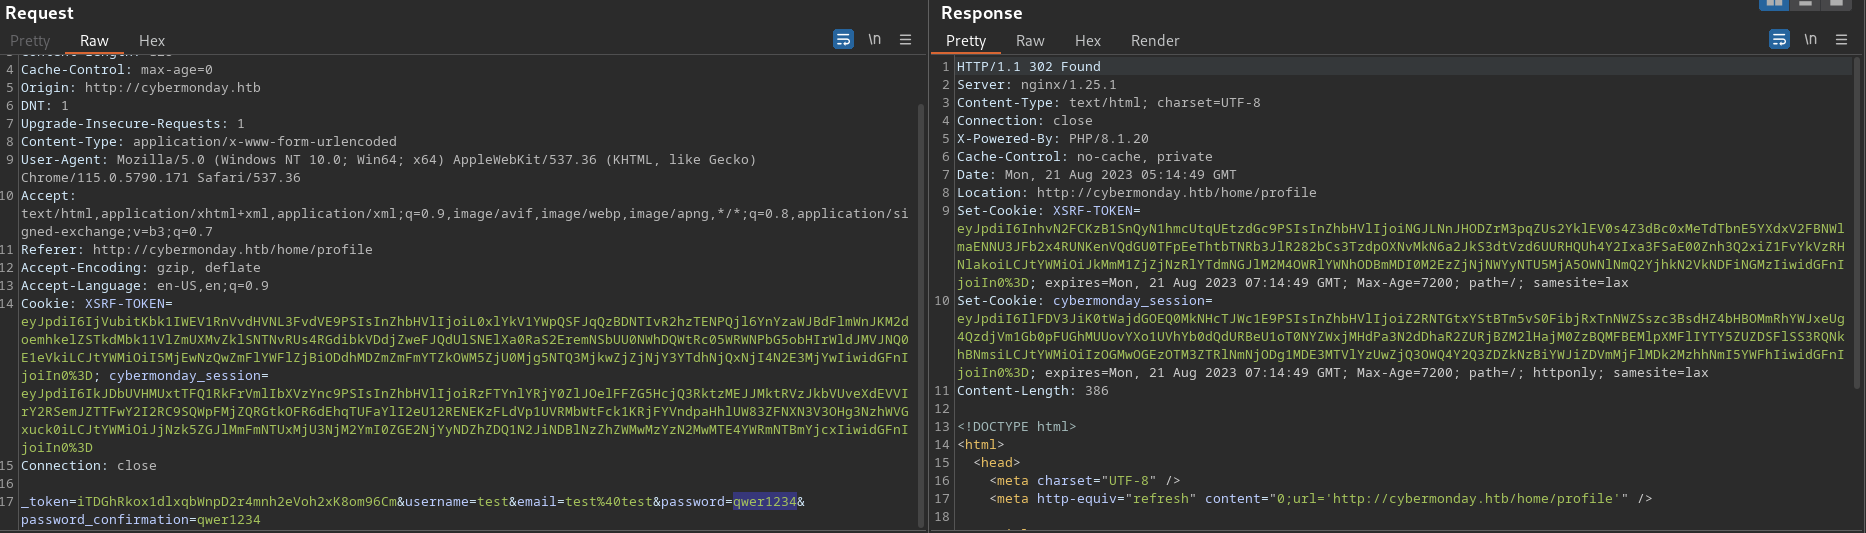Click the 'DNT: 1' request header

tap(45, 106)
